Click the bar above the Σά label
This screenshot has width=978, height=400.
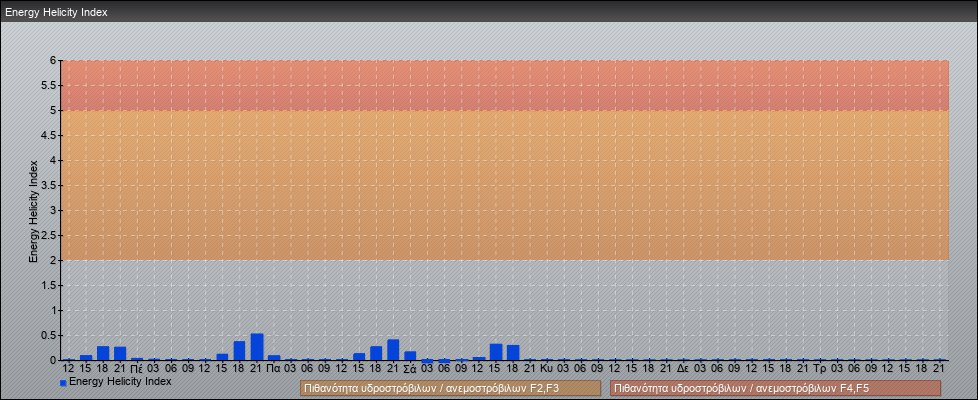point(410,356)
